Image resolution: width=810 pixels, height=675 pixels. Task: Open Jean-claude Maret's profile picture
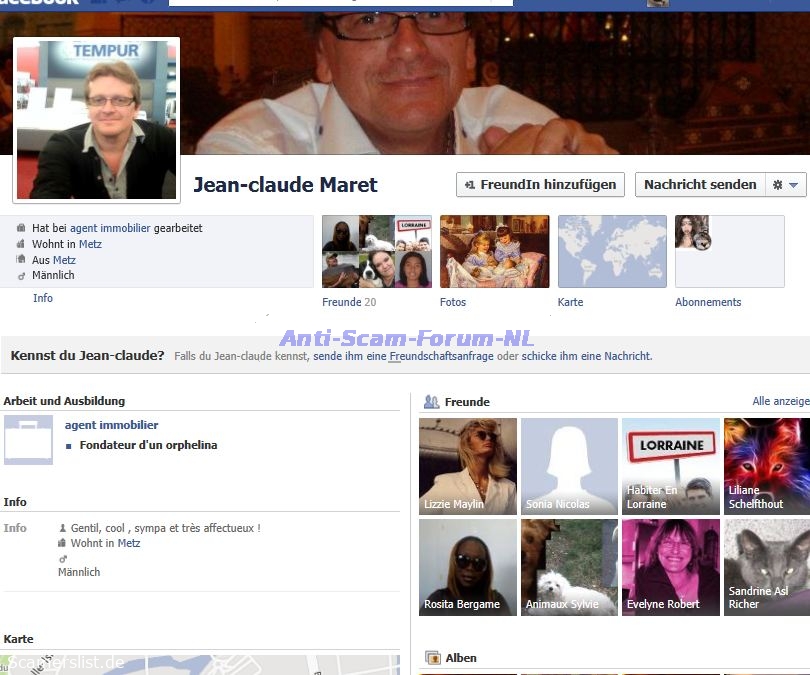(x=96, y=119)
